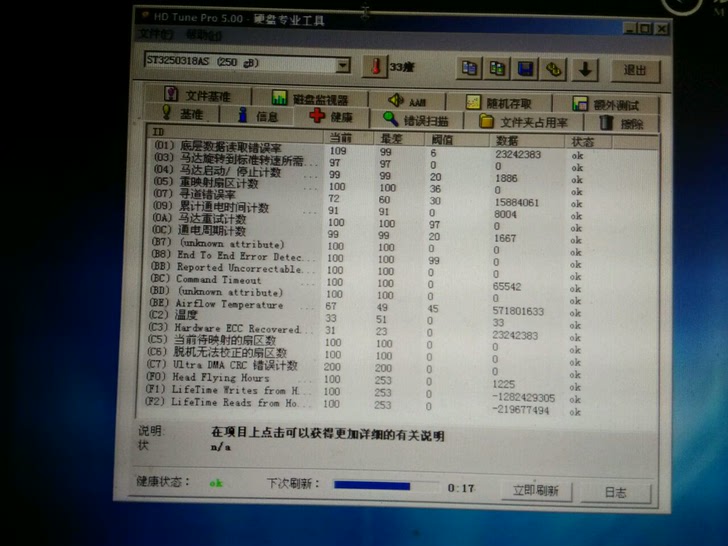Click the 立即刷新 refresh button
This screenshot has width=728, height=546.
click(x=536, y=490)
